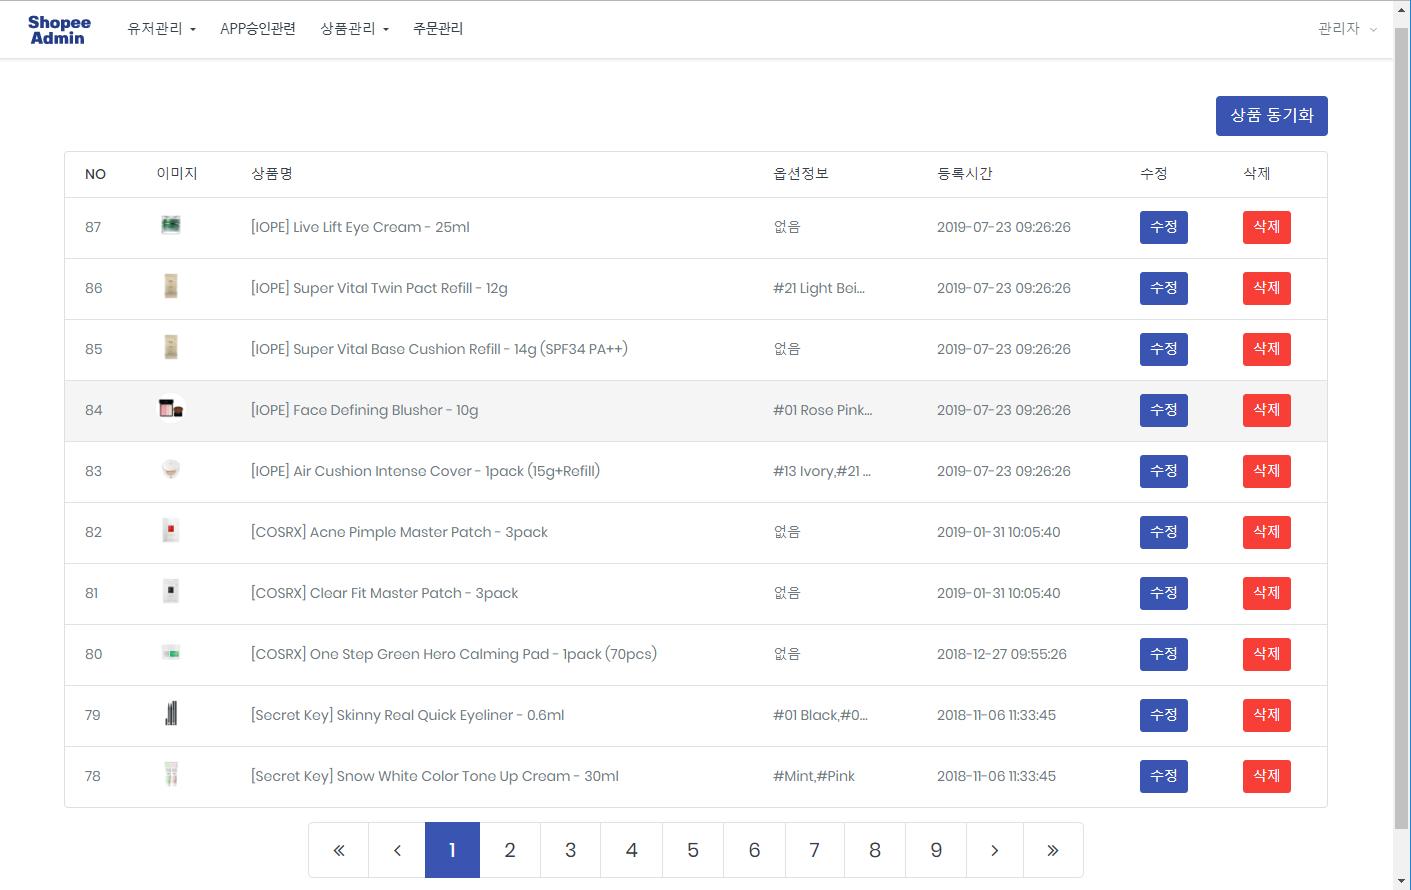Screen dimensions: 1411x890
Task: Click option text #21 Light Bei...
Action: (819, 288)
